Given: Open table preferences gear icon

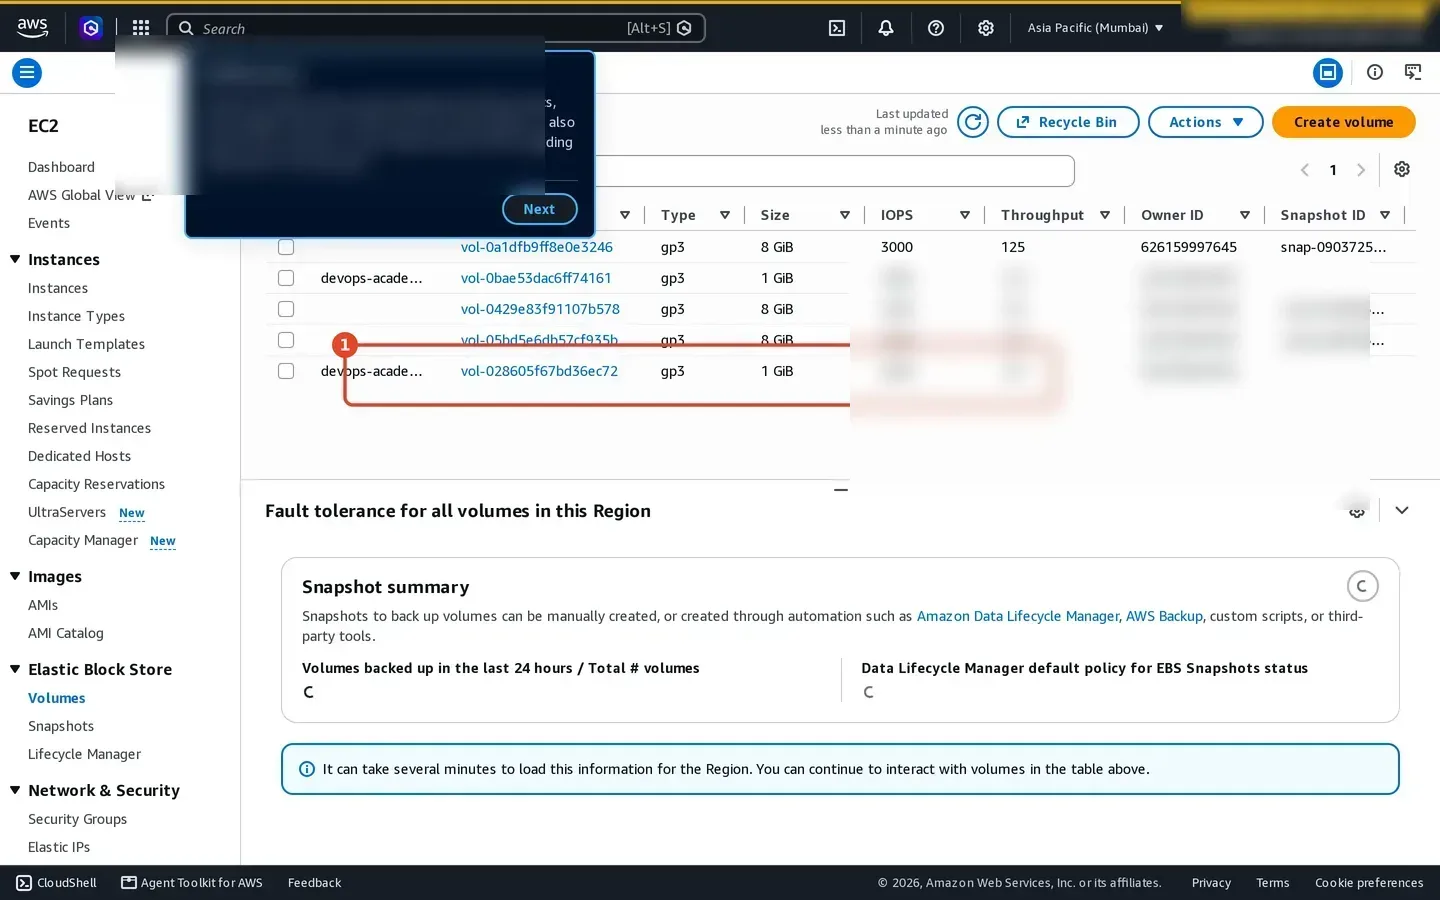Looking at the screenshot, I should [x=1402, y=169].
